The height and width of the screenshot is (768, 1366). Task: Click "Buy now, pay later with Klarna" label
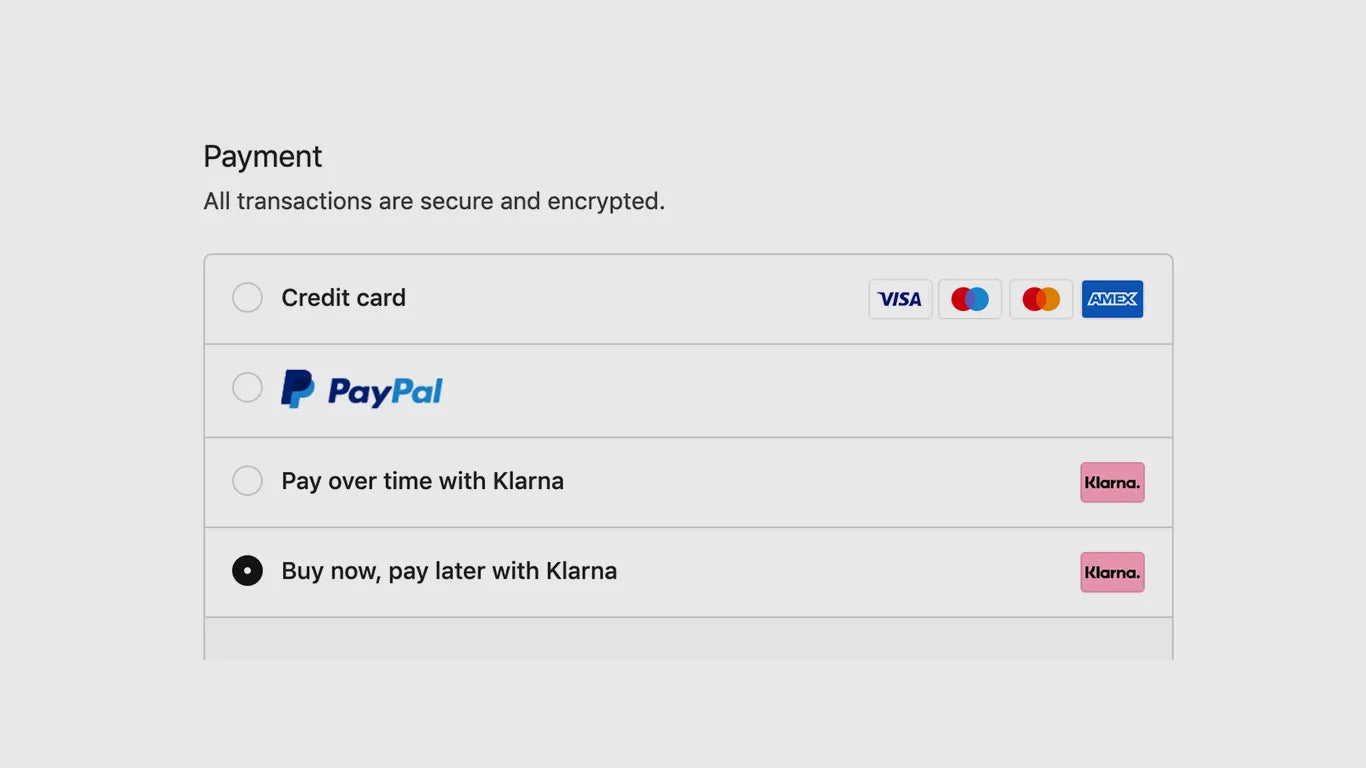pos(449,571)
